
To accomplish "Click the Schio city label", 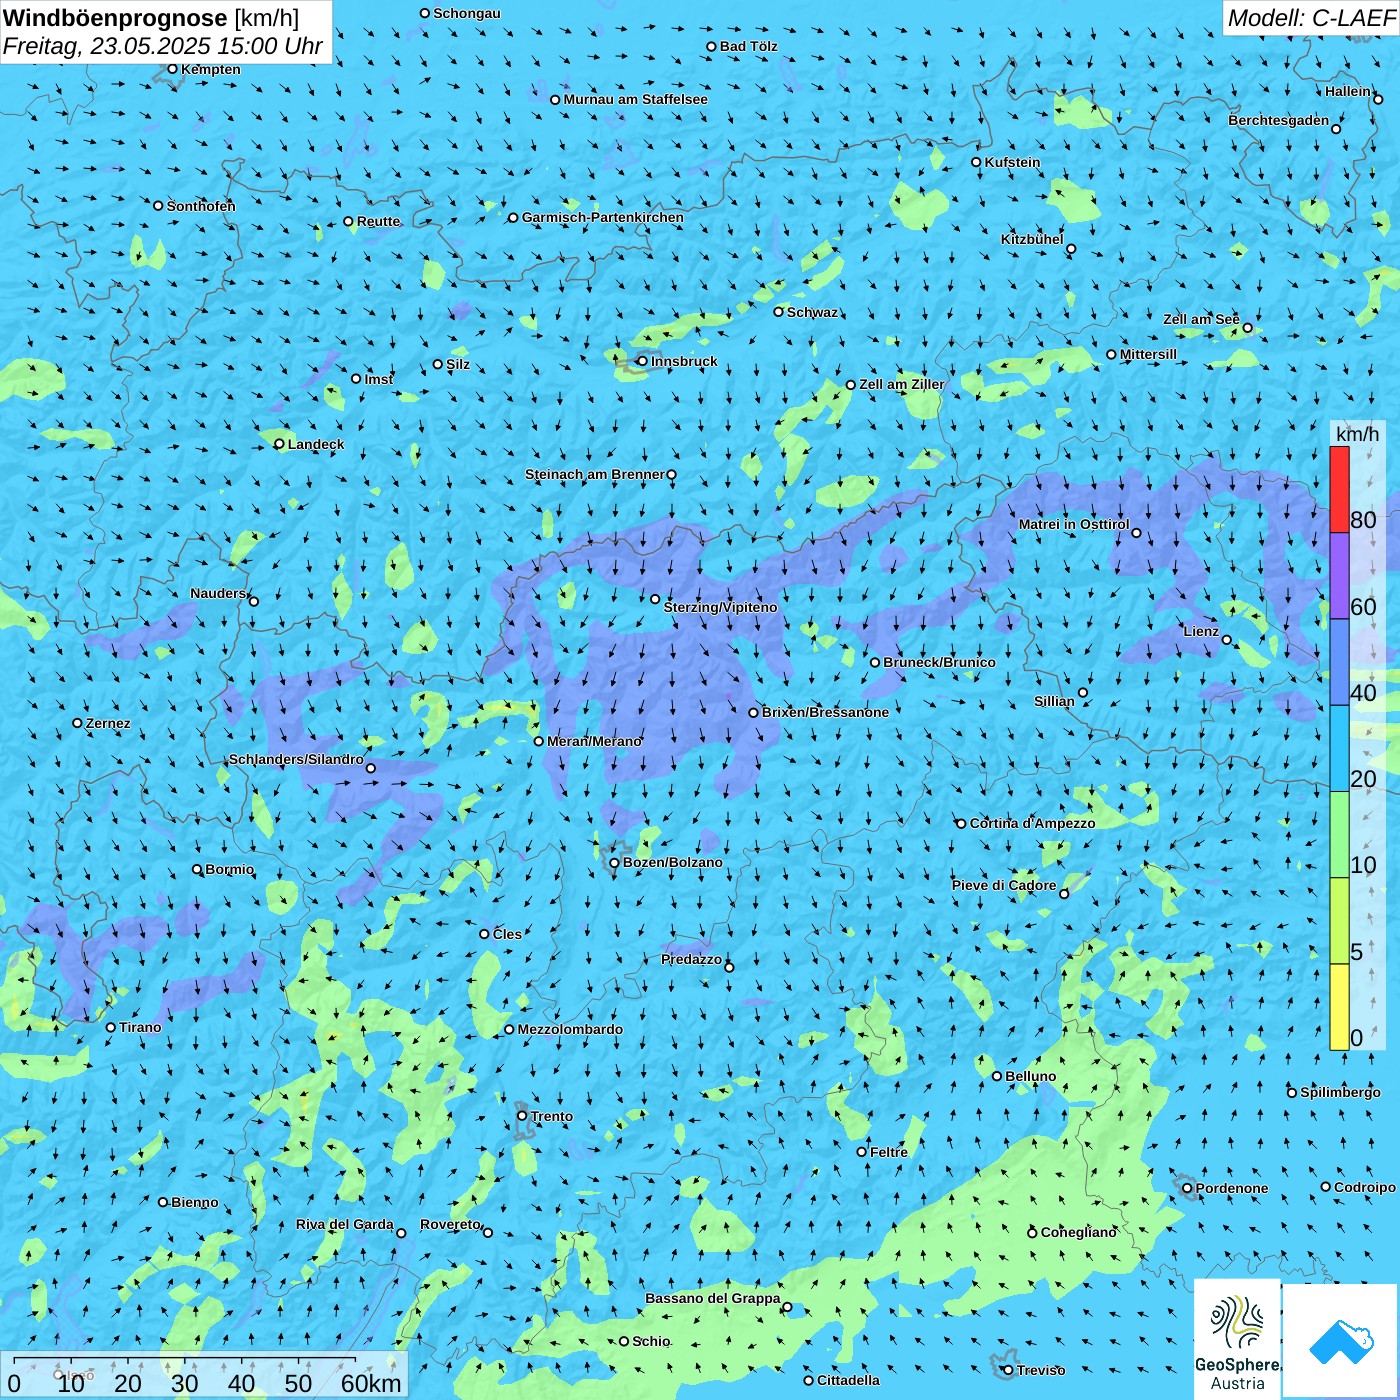I will click(x=651, y=1341).
